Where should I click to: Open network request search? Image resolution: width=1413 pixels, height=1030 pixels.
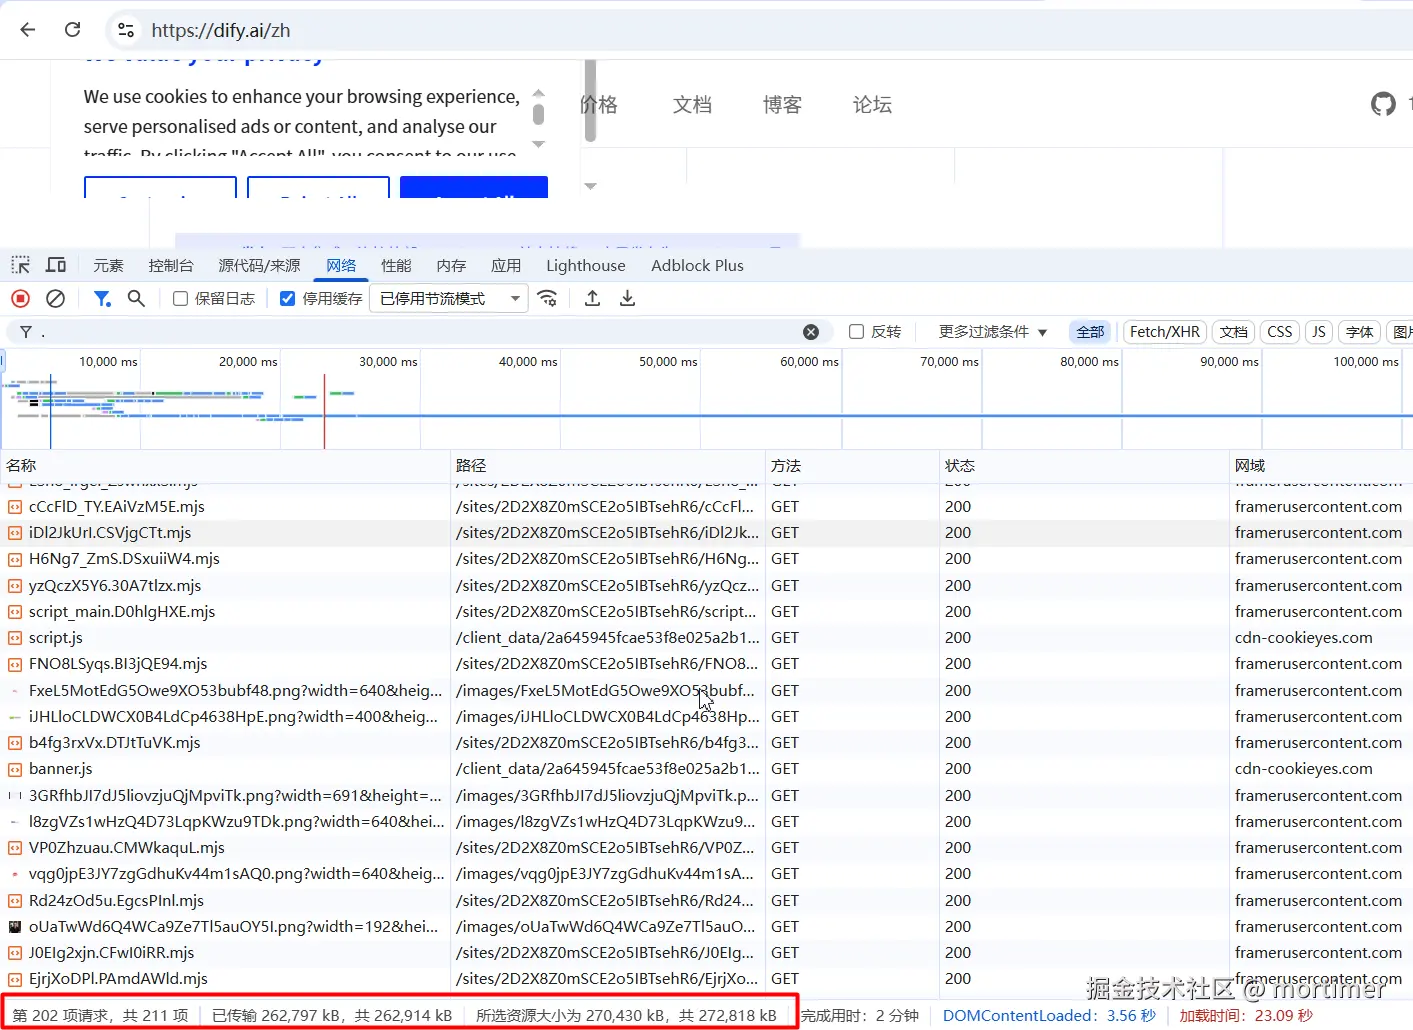pyautogui.click(x=137, y=298)
